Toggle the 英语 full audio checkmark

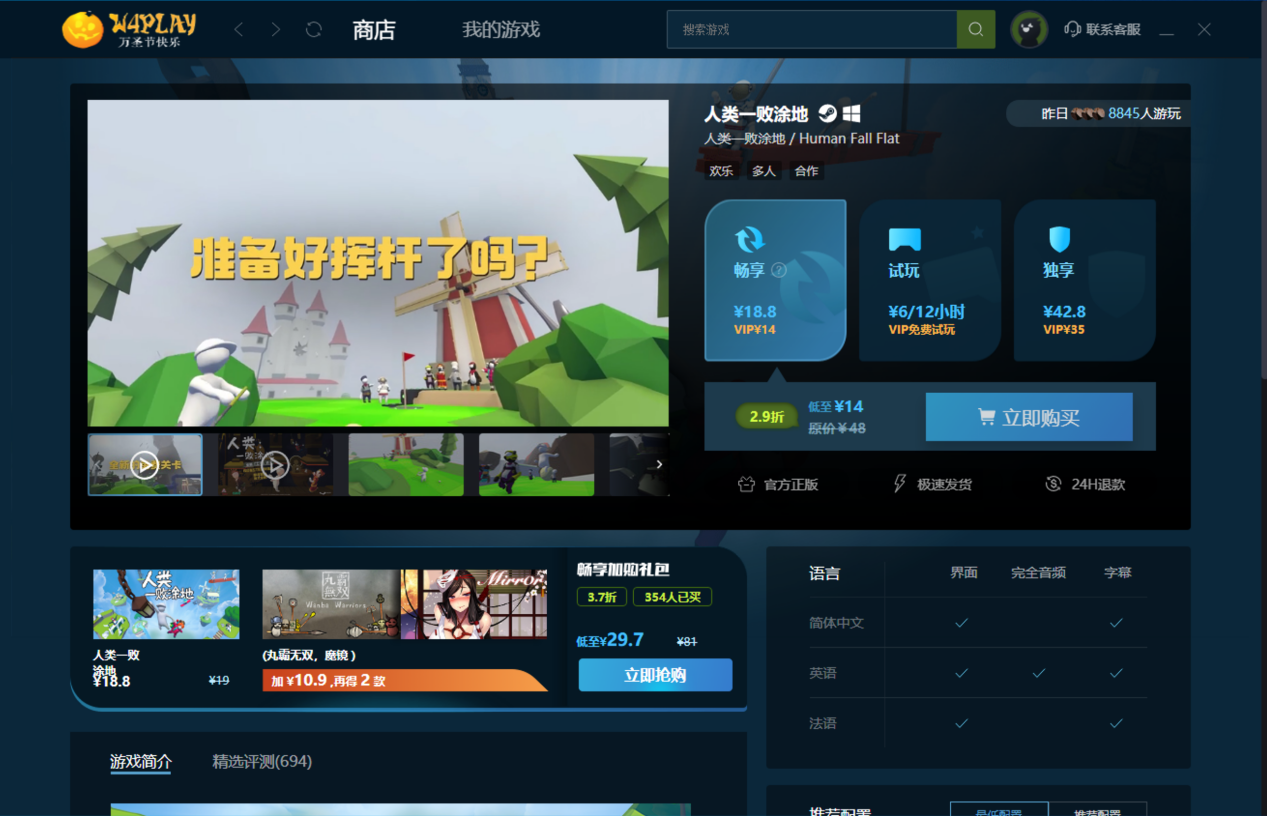pyautogui.click(x=1039, y=672)
